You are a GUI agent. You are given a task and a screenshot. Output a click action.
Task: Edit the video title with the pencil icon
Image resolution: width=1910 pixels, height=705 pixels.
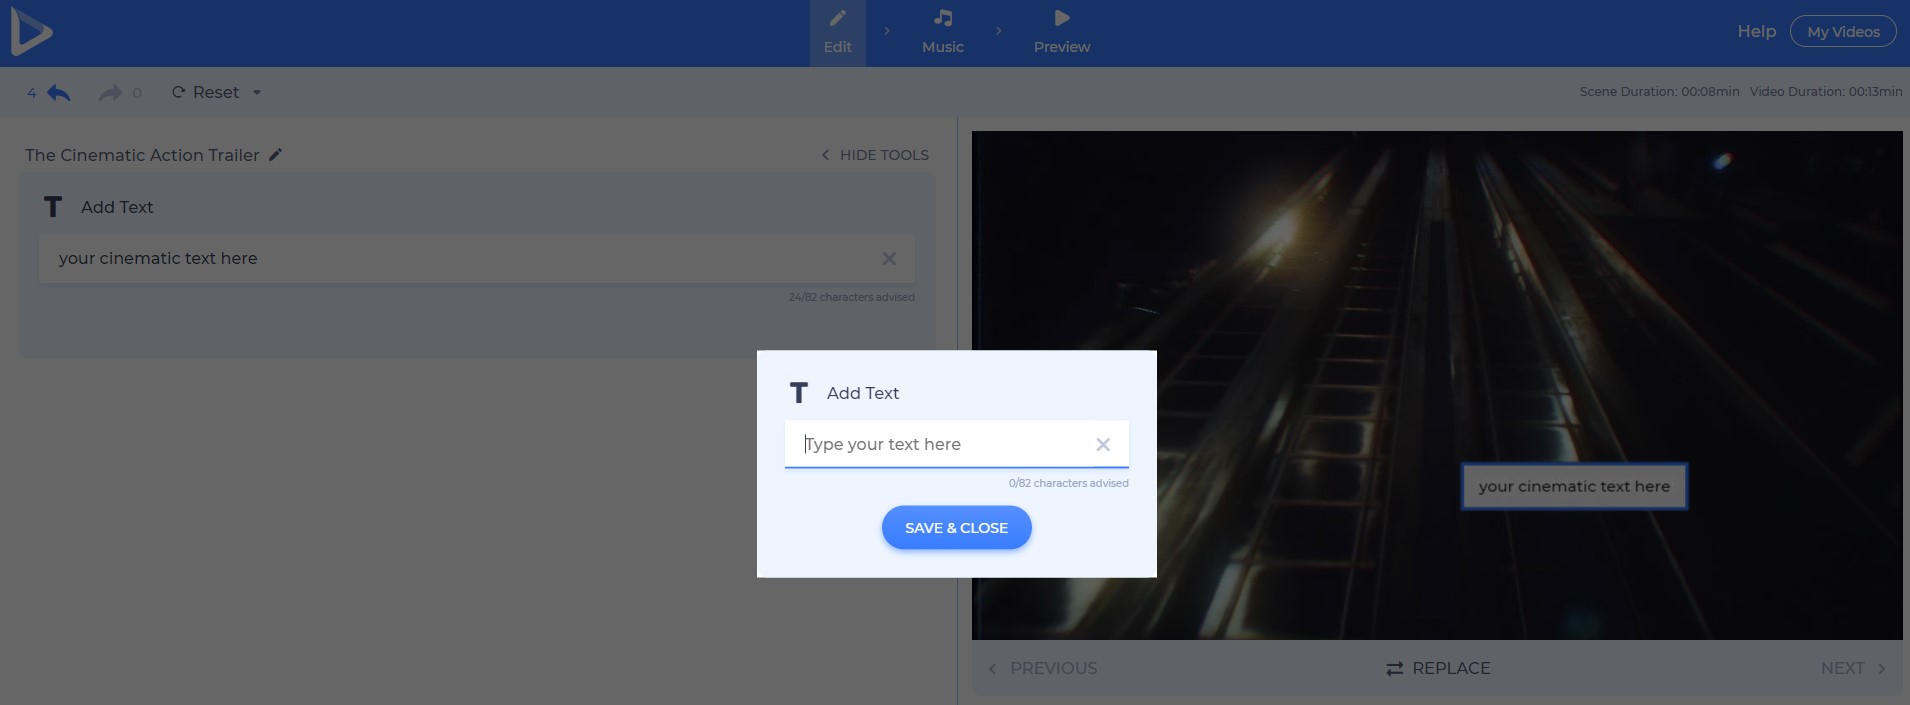click(x=275, y=155)
